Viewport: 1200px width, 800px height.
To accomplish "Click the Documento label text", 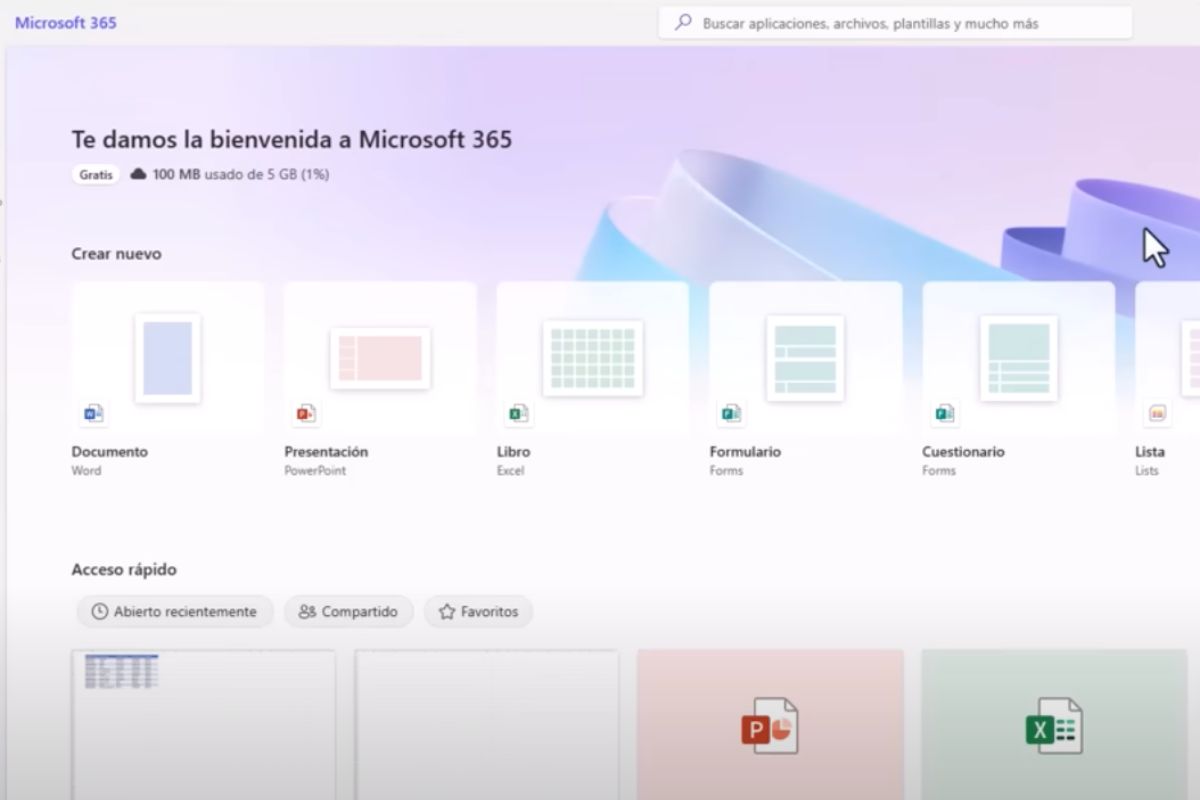I will (x=109, y=452).
